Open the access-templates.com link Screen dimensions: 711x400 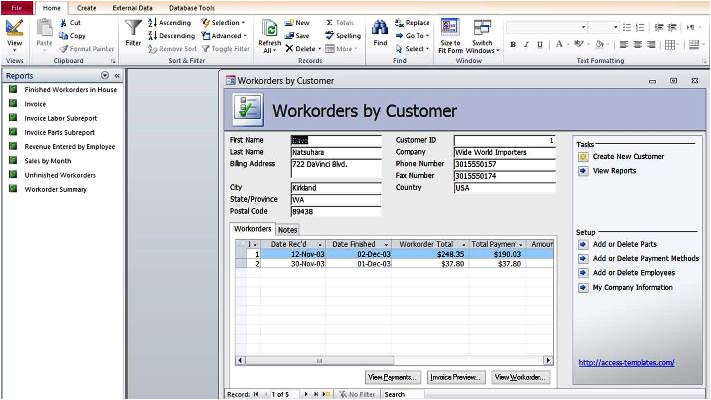pyautogui.click(x=626, y=362)
